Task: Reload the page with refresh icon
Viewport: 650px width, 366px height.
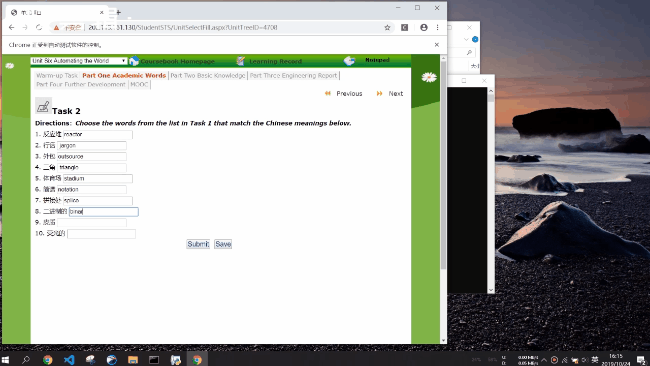Action: click(39, 27)
